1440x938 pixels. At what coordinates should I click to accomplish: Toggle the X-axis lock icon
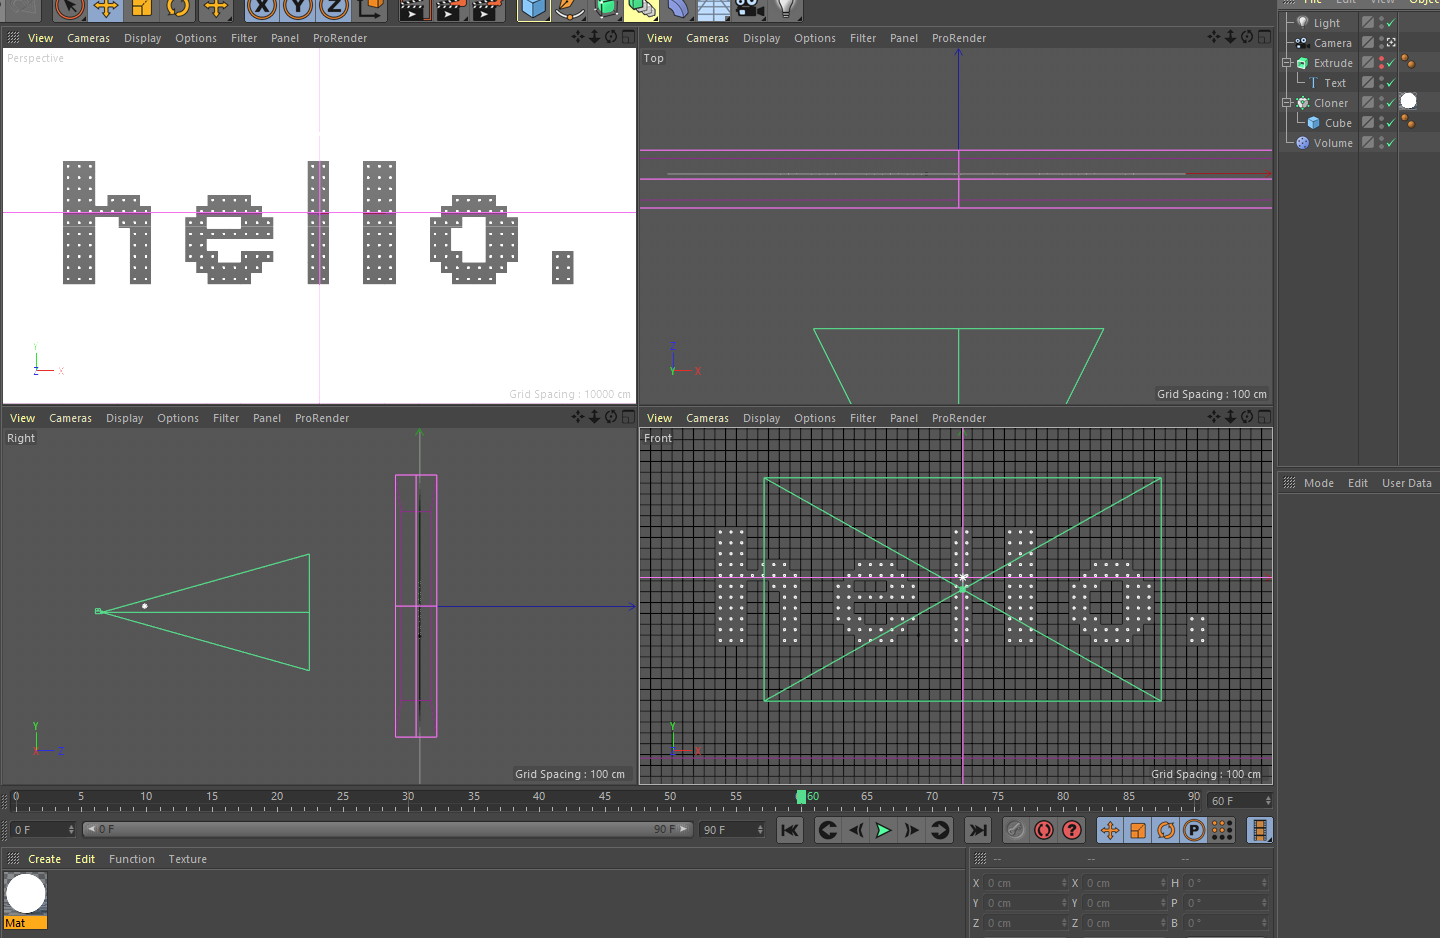262,9
